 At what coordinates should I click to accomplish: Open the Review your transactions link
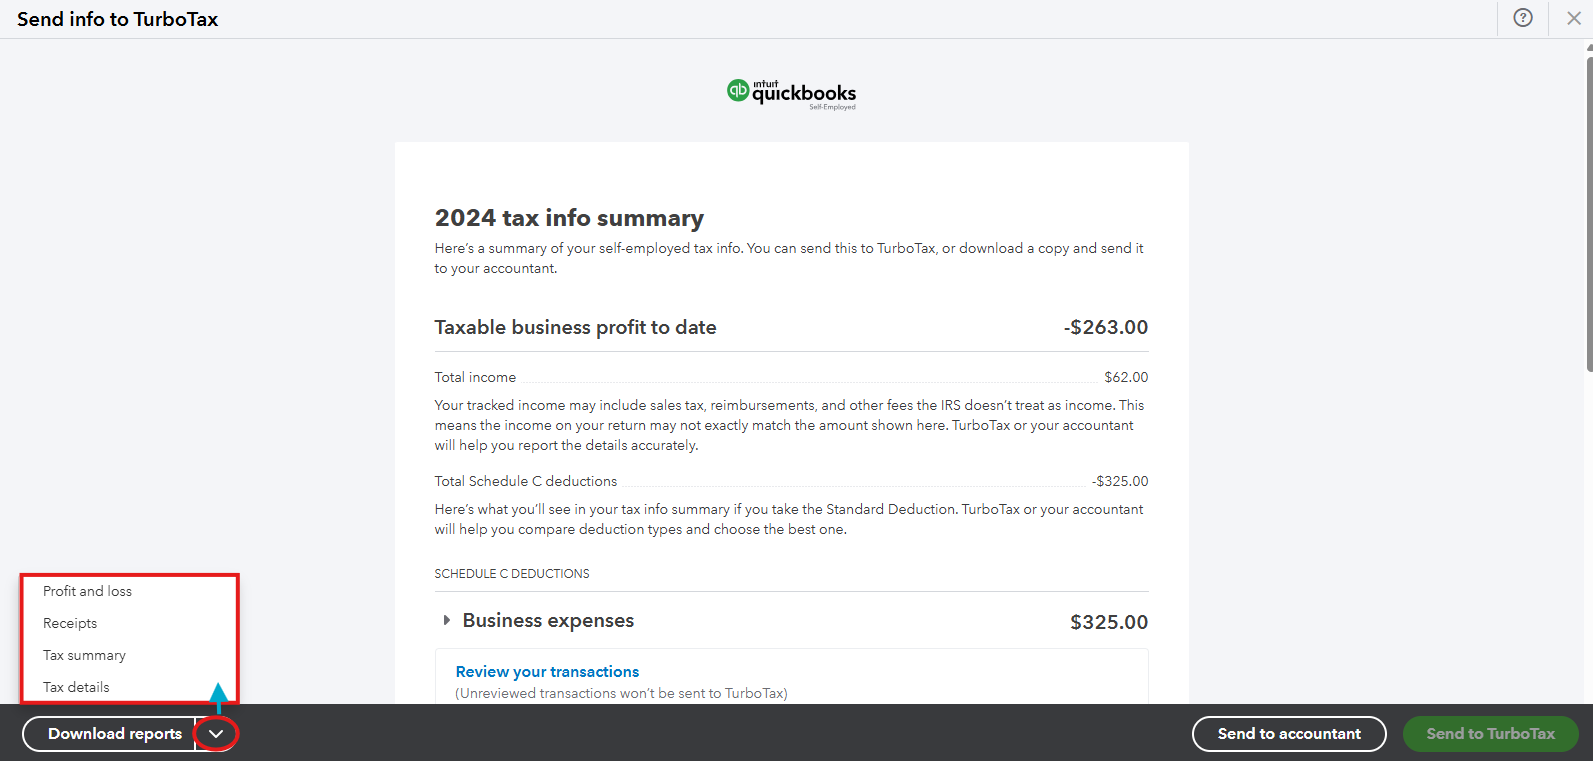pyautogui.click(x=547, y=672)
